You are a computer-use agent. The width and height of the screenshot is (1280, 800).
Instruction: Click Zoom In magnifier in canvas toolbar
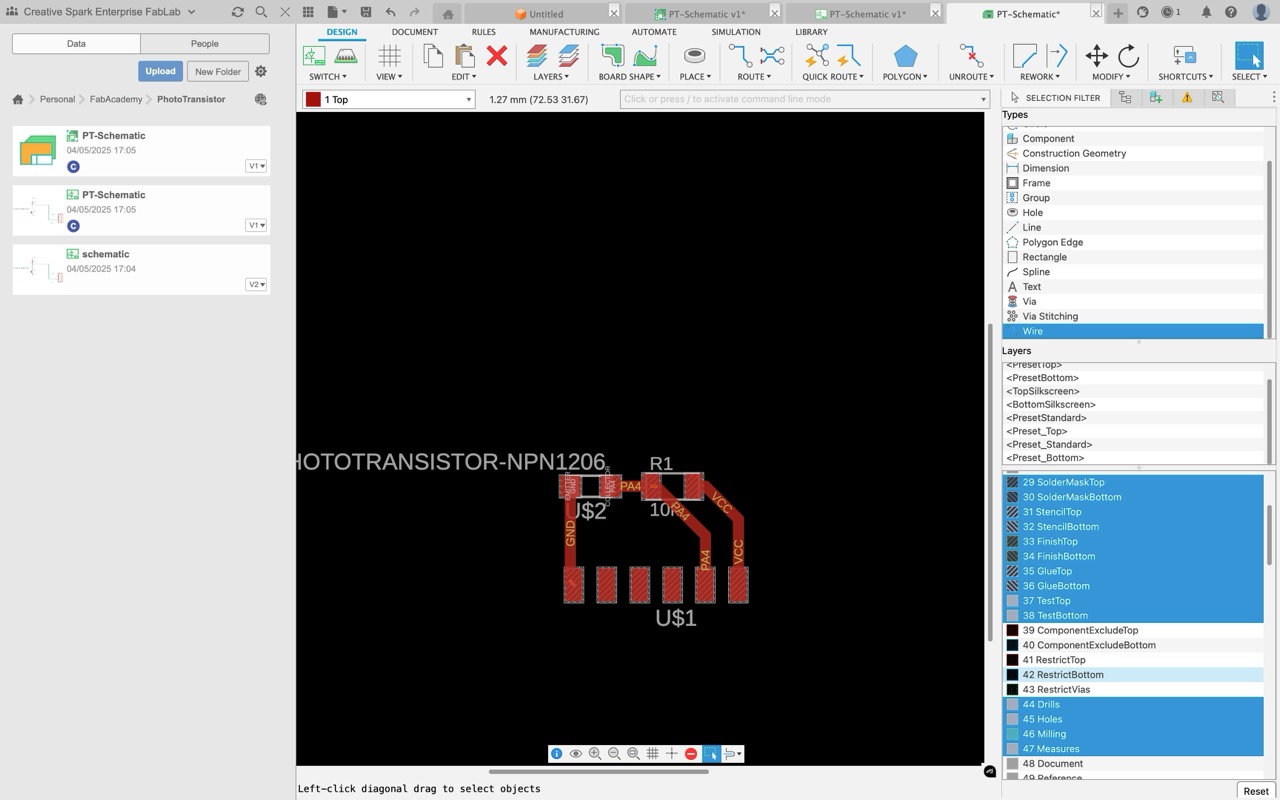click(x=595, y=754)
